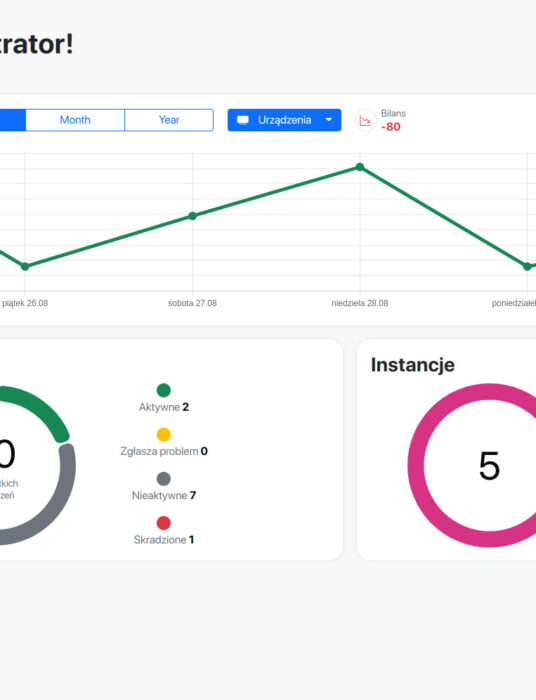The width and height of the screenshot is (536, 700).
Task: Click the chart point for piątek 26.08
Action: click(x=25, y=267)
